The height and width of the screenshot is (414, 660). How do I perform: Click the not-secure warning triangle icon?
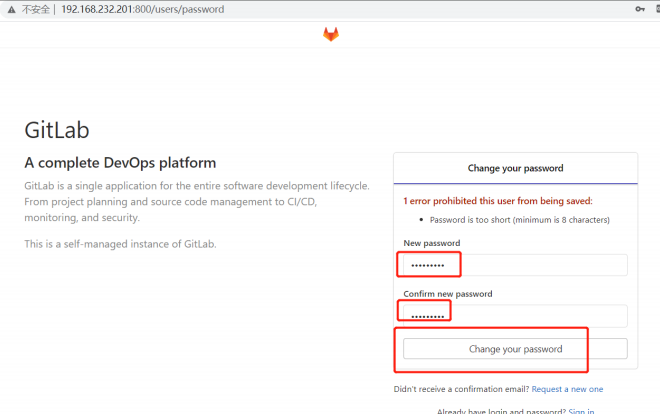(9, 9)
